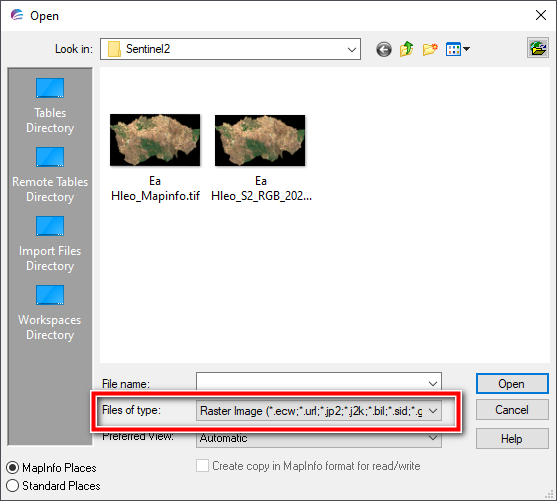
Task: Check Create copy in MapInfo format
Action: point(202,466)
